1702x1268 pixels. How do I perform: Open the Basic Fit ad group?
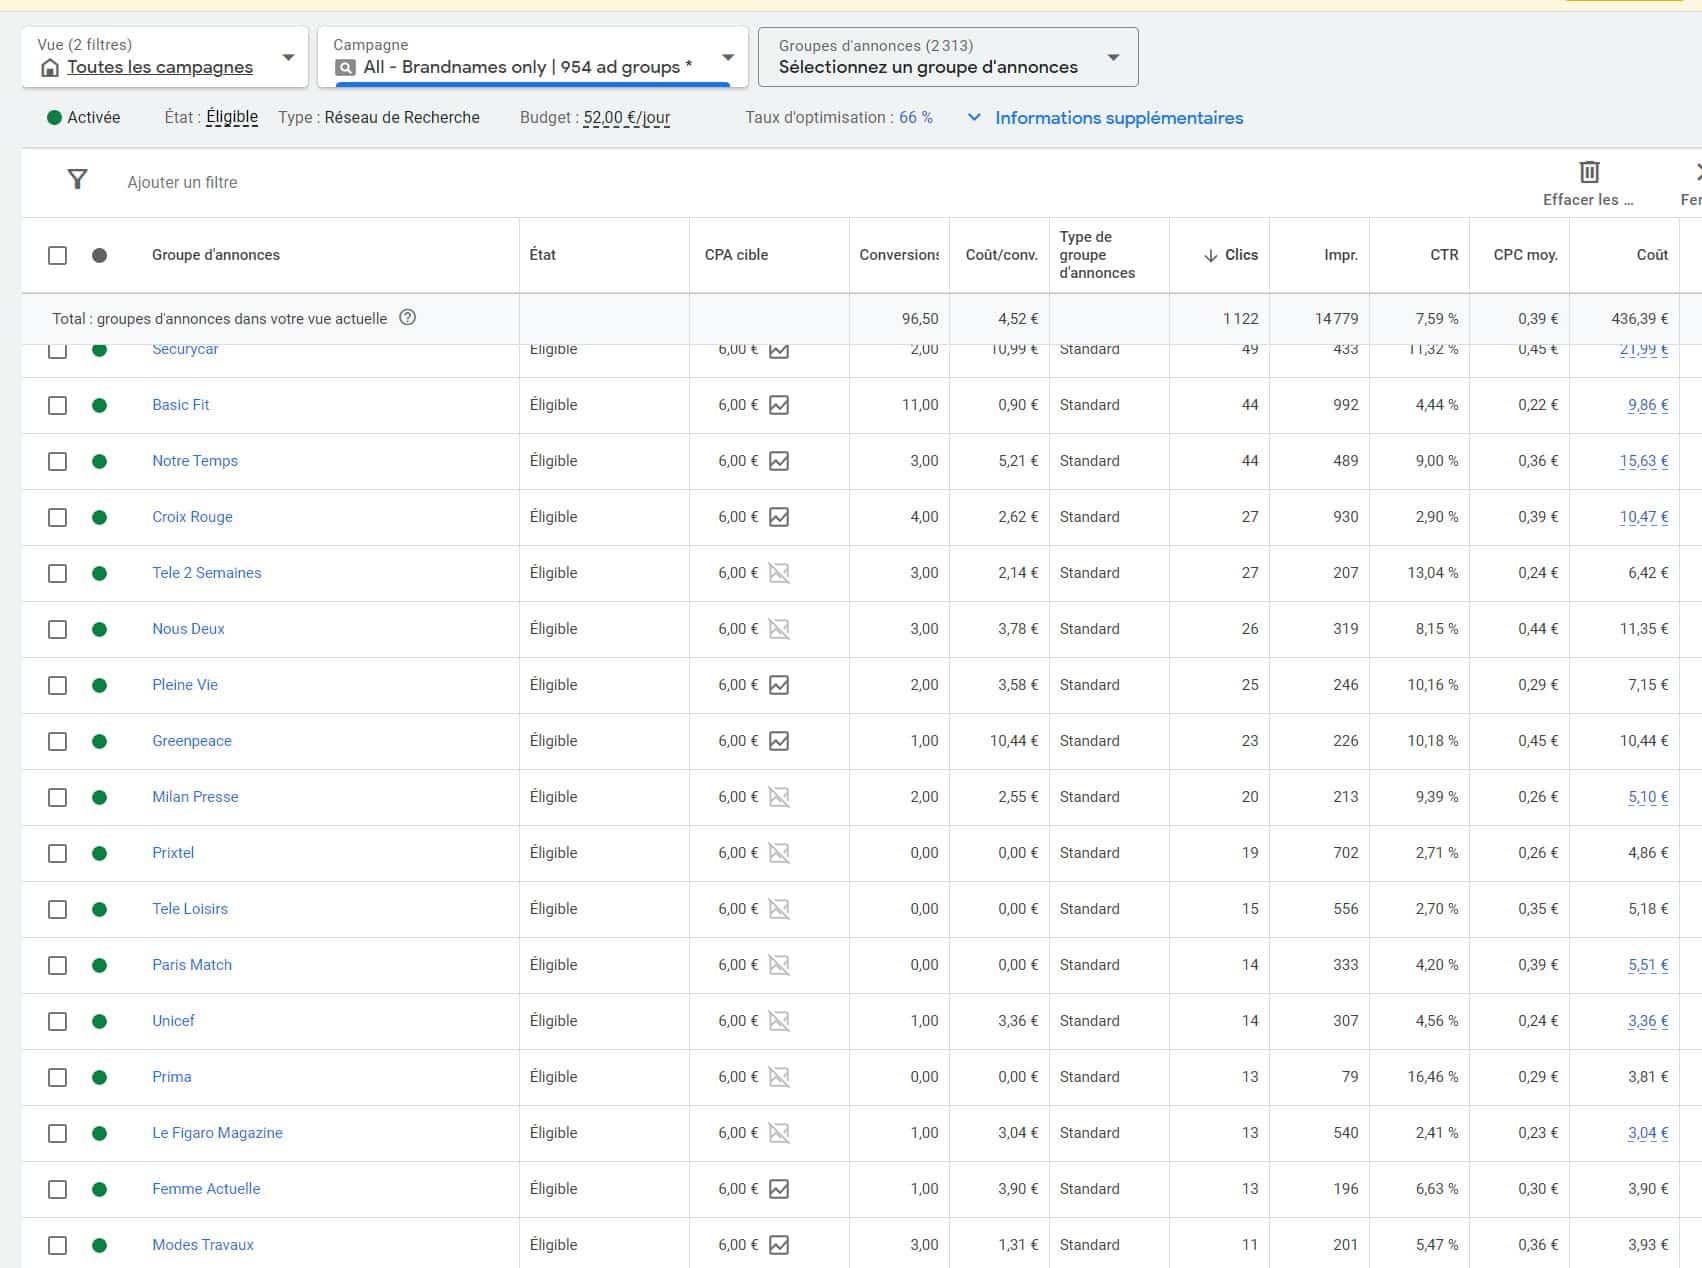pyautogui.click(x=181, y=405)
